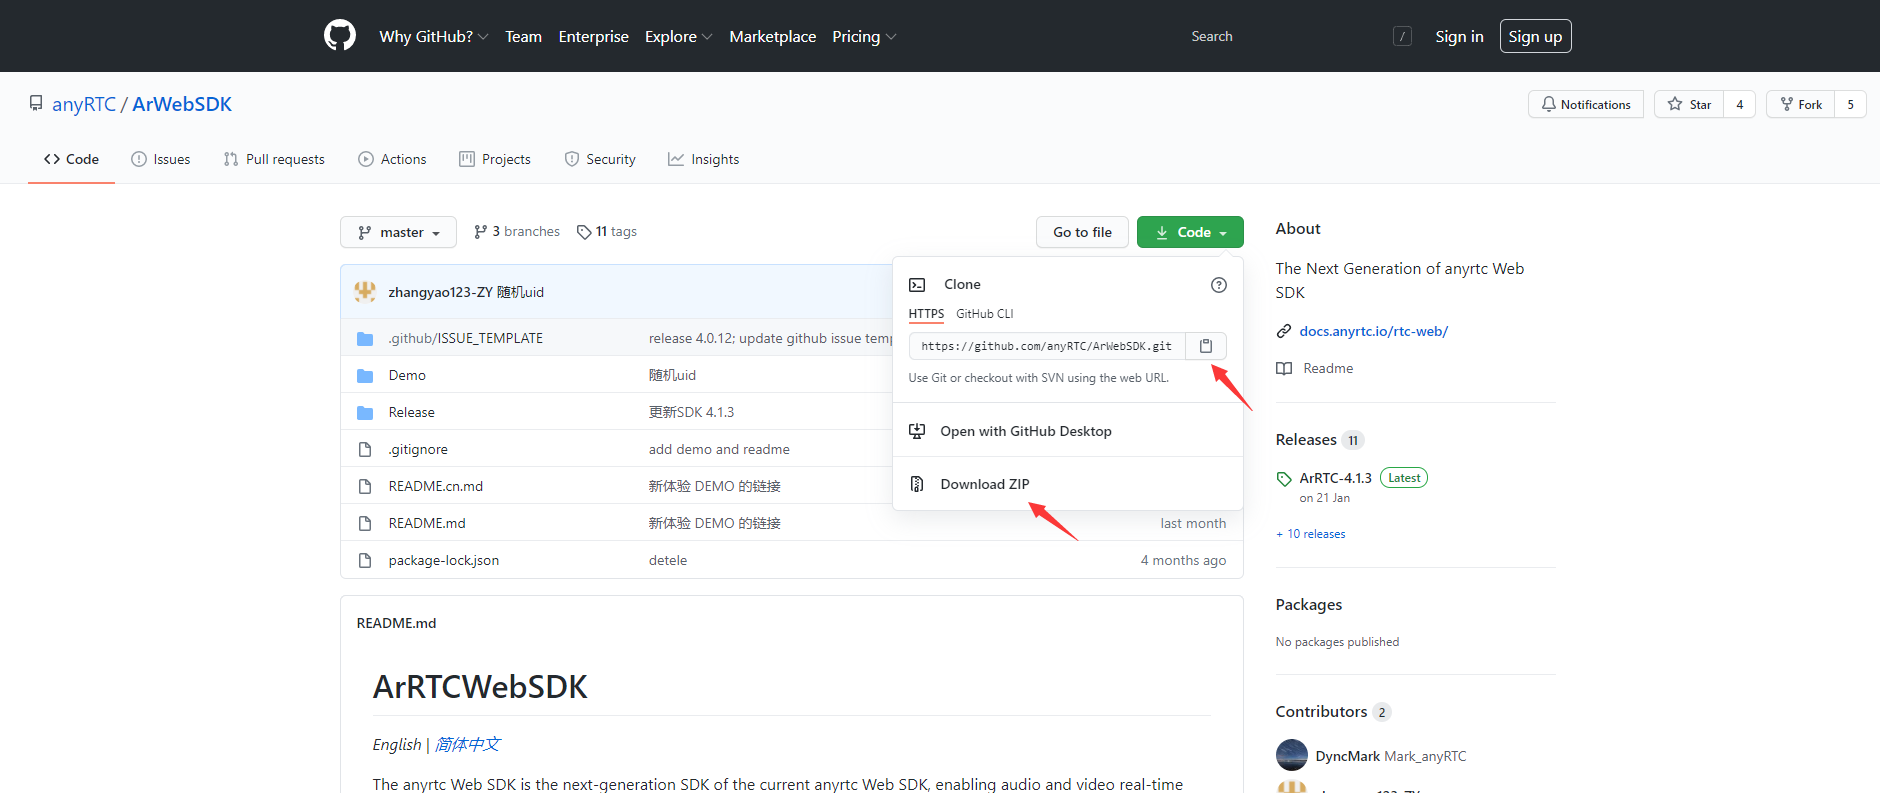Select the GitHub CLI clone tab
This screenshot has height=793, width=1880.
pyautogui.click(x=985, y=314)
